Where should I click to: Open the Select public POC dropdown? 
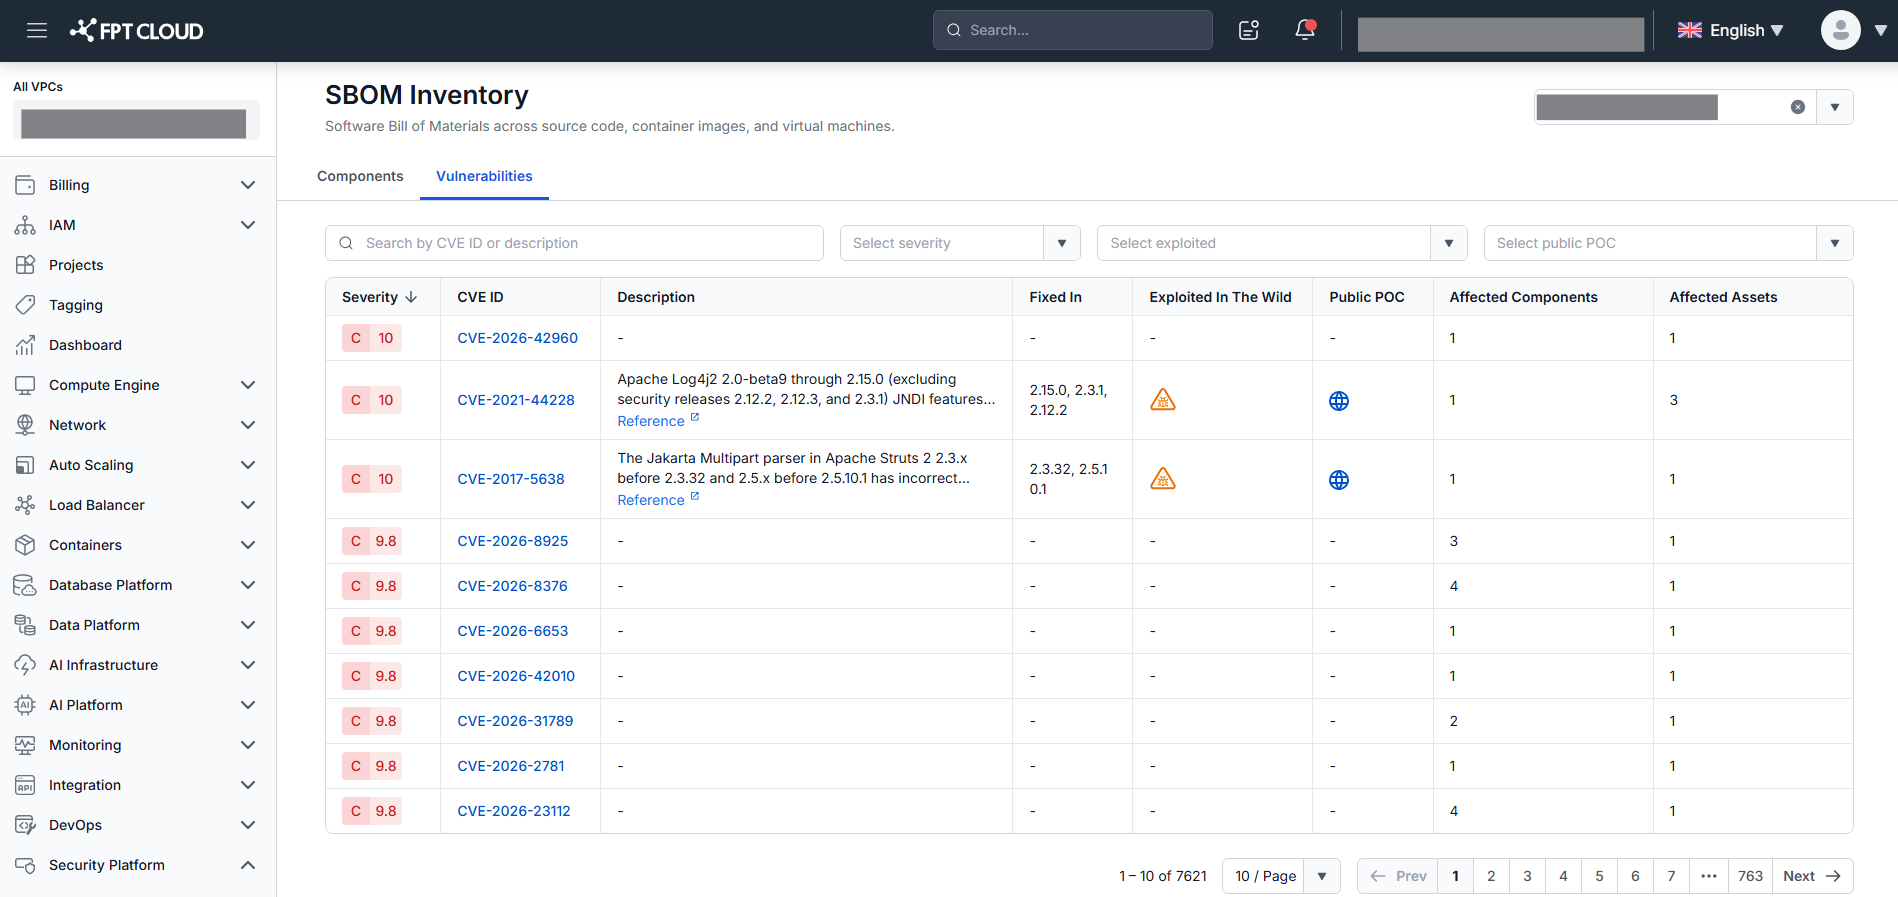[x=1668, y=243]
